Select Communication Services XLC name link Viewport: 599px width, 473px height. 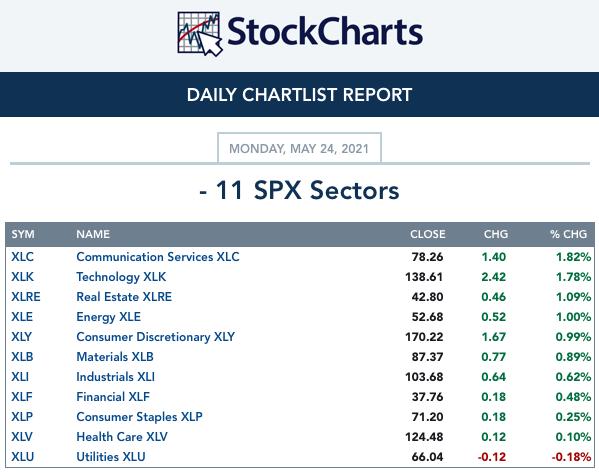pos(158,257)
